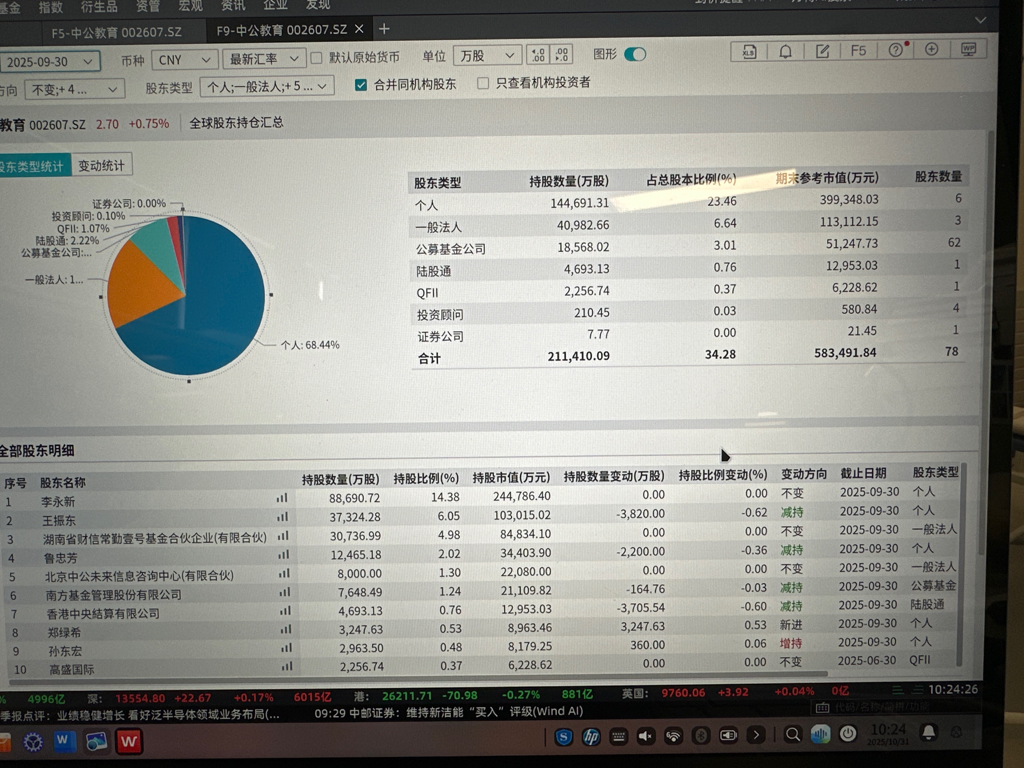Click the WP monitor icon
This screenshot has height=768, width=1024.
(968, 49)
